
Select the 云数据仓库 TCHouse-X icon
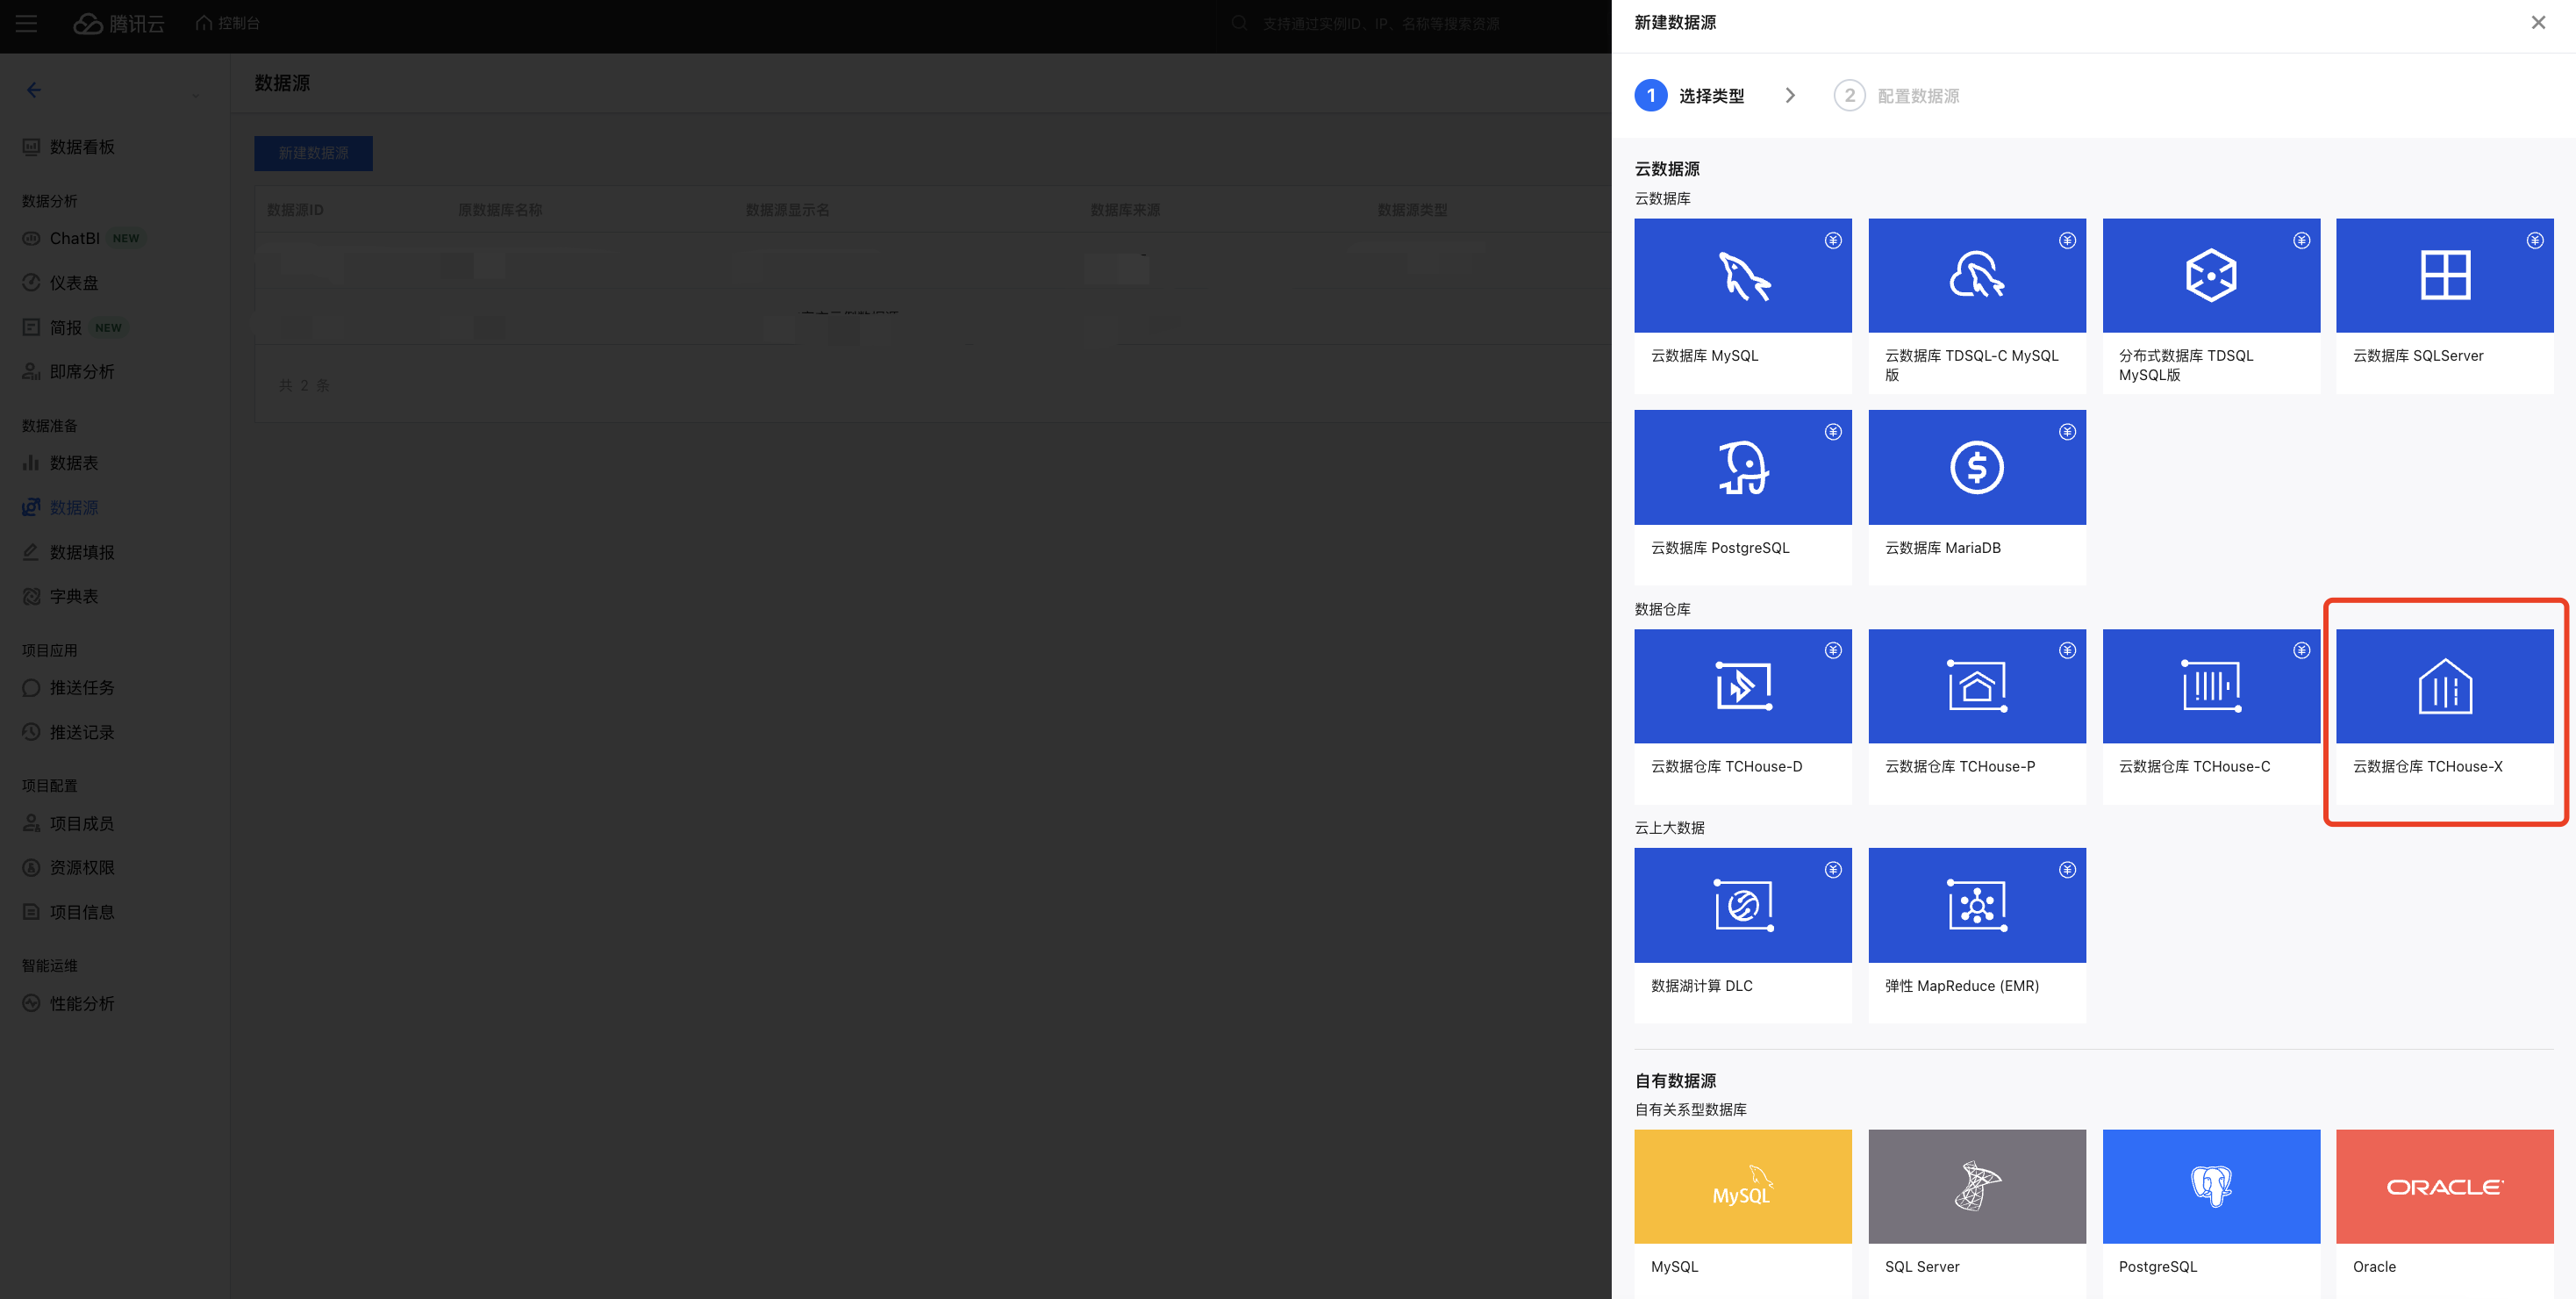2445,686
